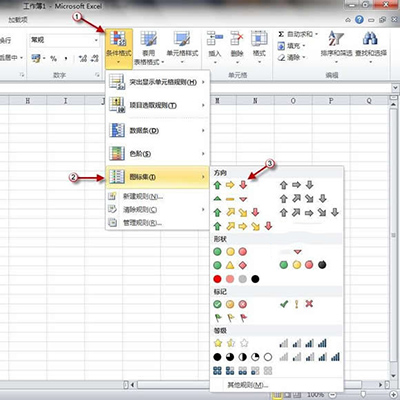Click the 插入 insert cells icon
Viewport: 400px width, 400px height.
215,38
